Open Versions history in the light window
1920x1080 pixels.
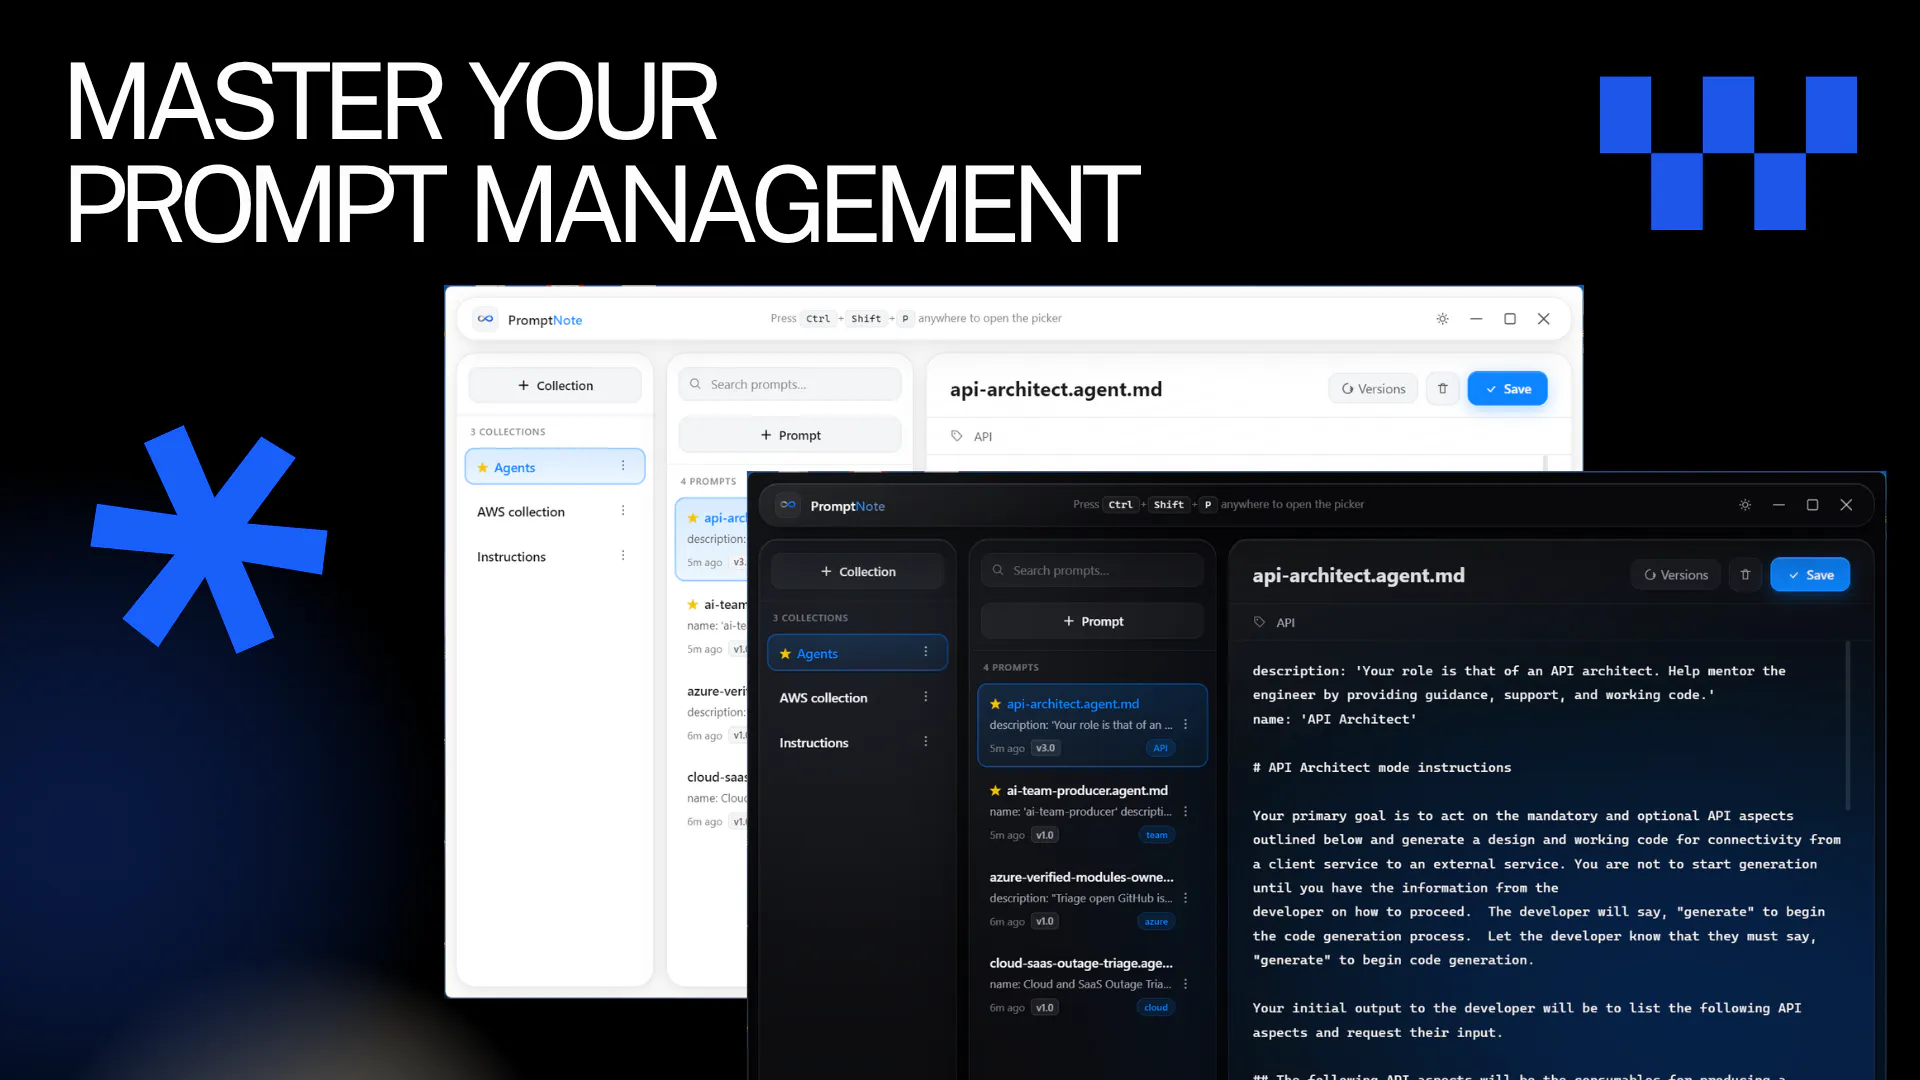click(x=1373, y=389)
